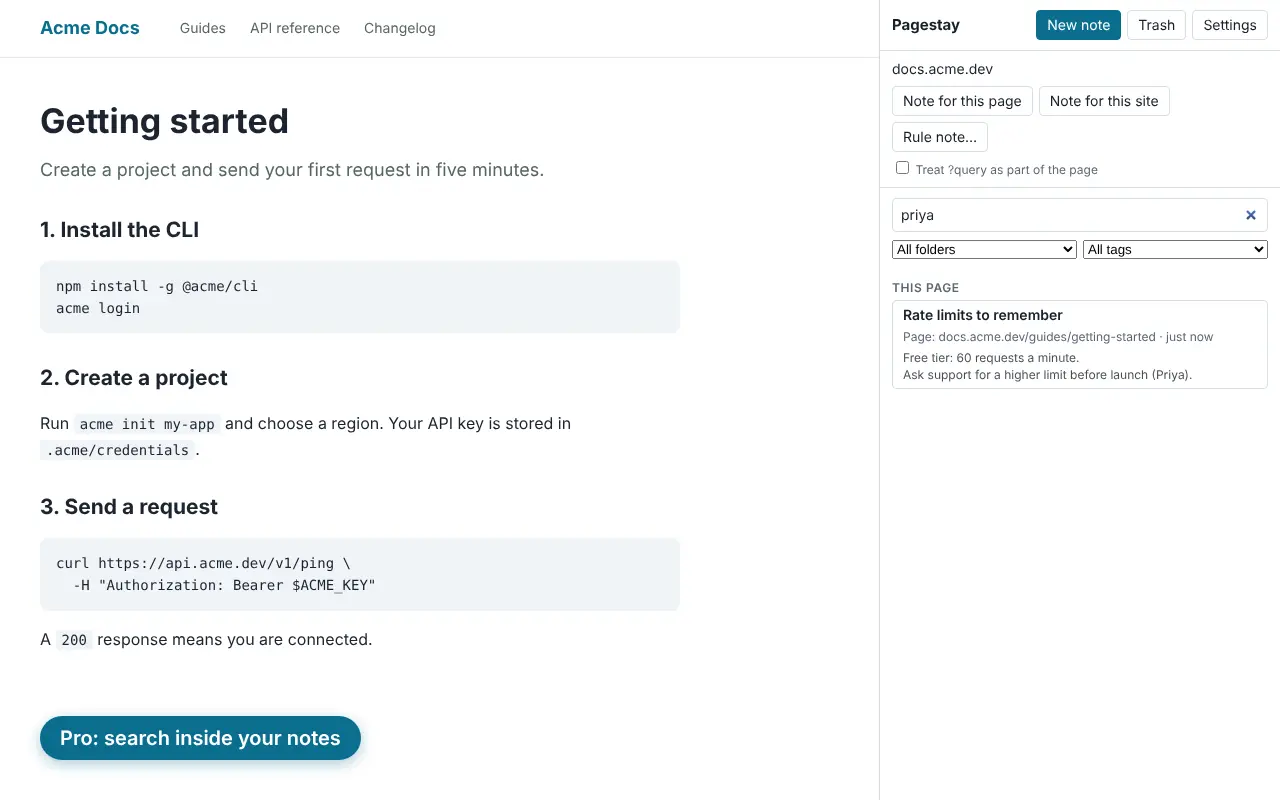Image resolution: width=1280 pixels, height=800 pixels.
Task: Open the All tags dropdown
Action: (1175, 249)
